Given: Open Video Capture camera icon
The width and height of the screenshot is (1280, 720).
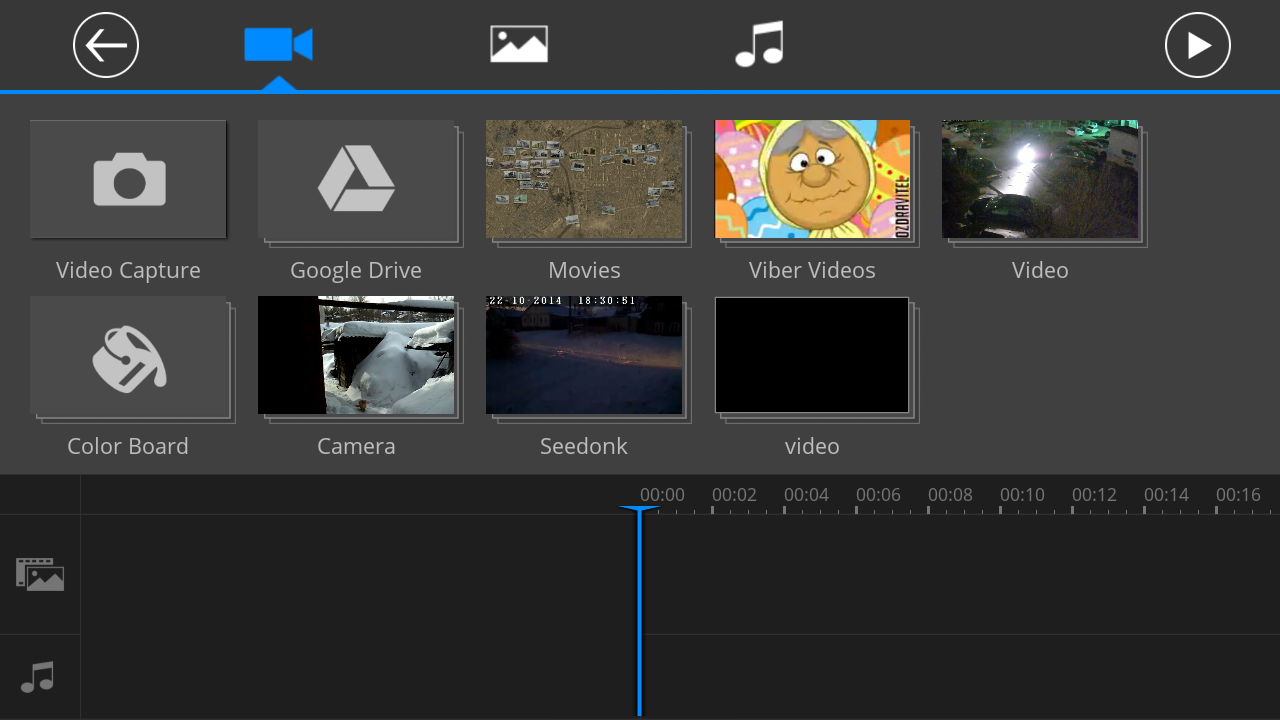Looking at the screenshot, I should pos(129,180).
